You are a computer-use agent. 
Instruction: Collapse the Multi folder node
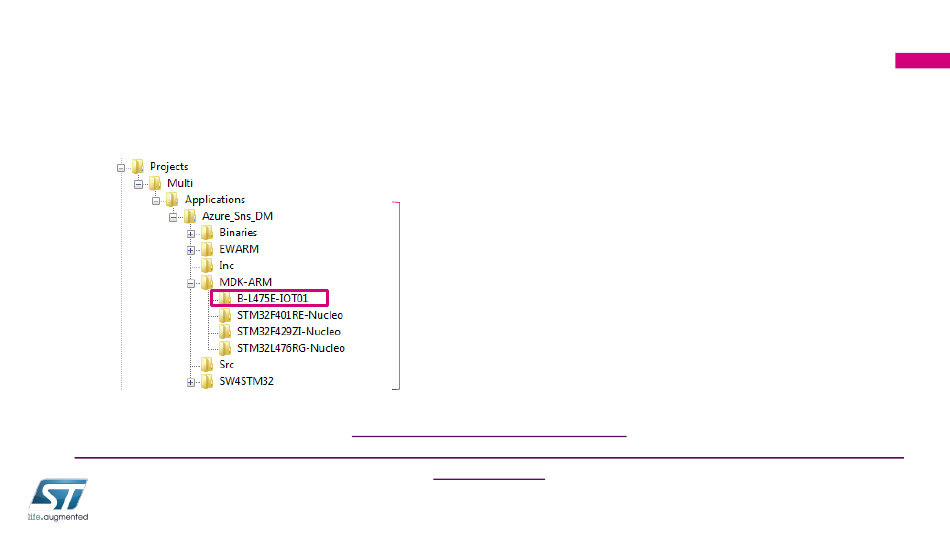(x=138, y=184)
